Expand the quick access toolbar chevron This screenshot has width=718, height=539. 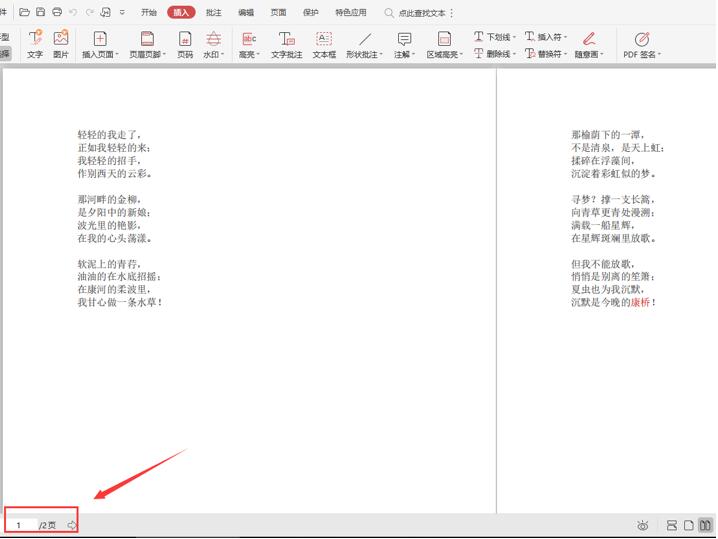click(x=122, y=12)
